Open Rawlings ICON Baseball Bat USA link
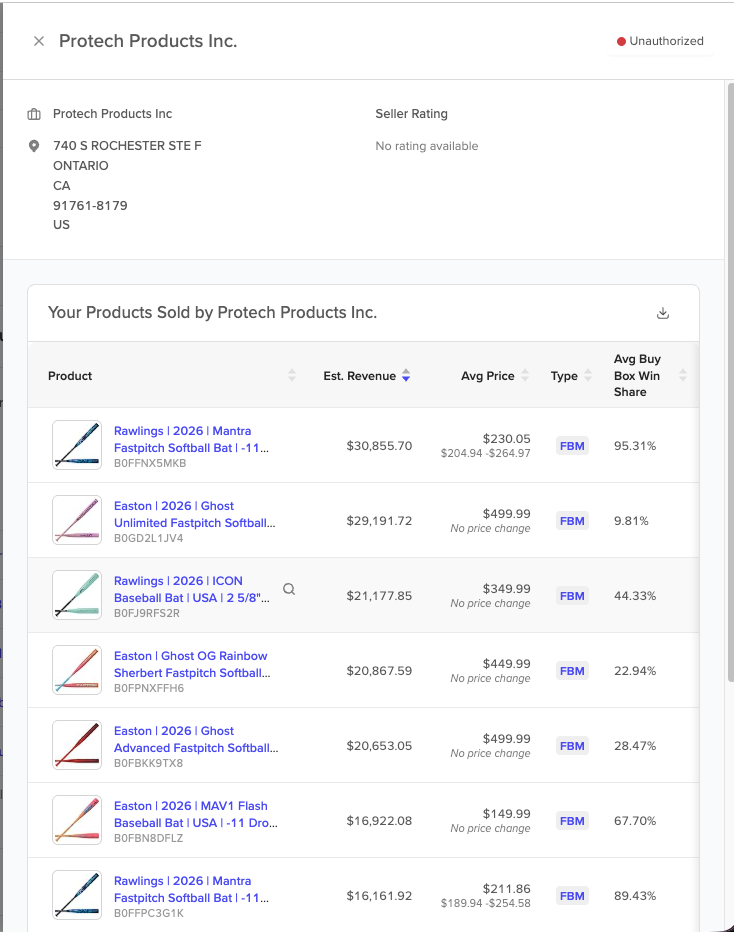This screenshot has width=734, height=932. coord(191,589)
